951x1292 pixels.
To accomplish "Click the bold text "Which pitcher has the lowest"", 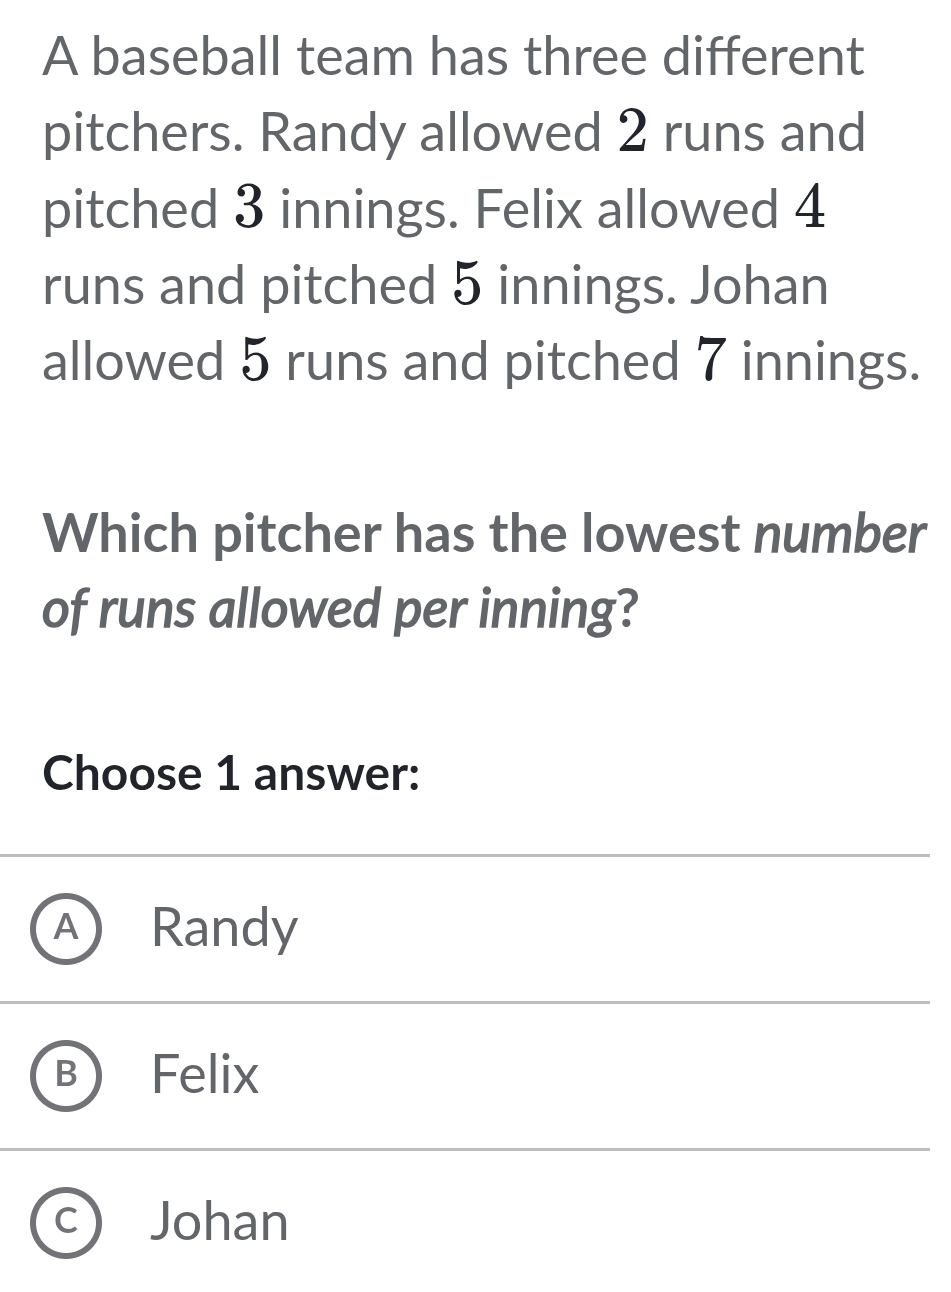I will (397, 535).
